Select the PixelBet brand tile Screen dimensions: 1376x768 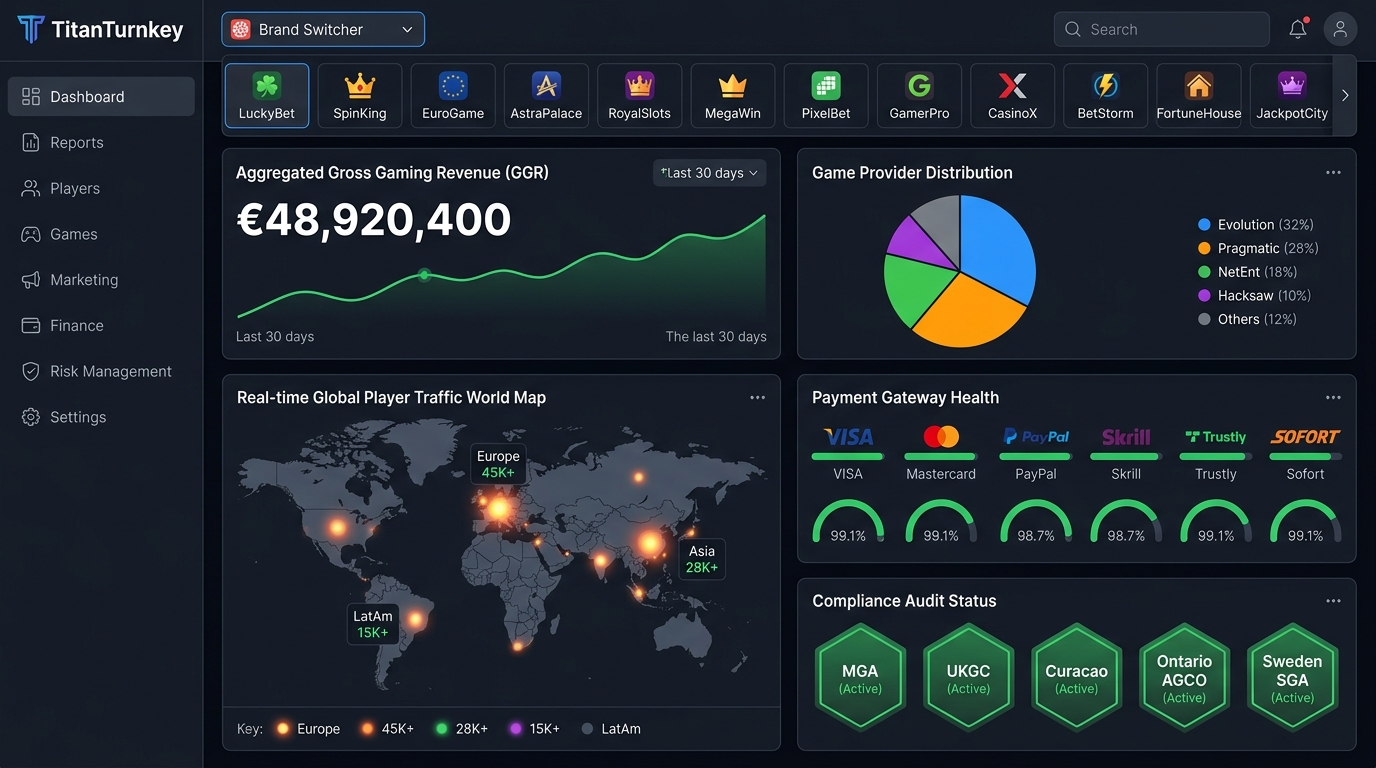pyautogui.click(x=826, y=96)
